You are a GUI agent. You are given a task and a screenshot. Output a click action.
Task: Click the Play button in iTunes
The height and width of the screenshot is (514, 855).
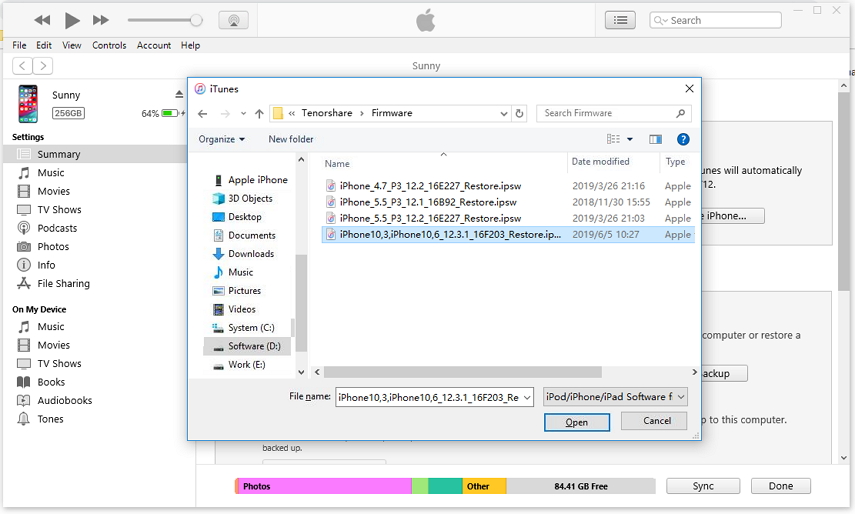pos(71,20)
